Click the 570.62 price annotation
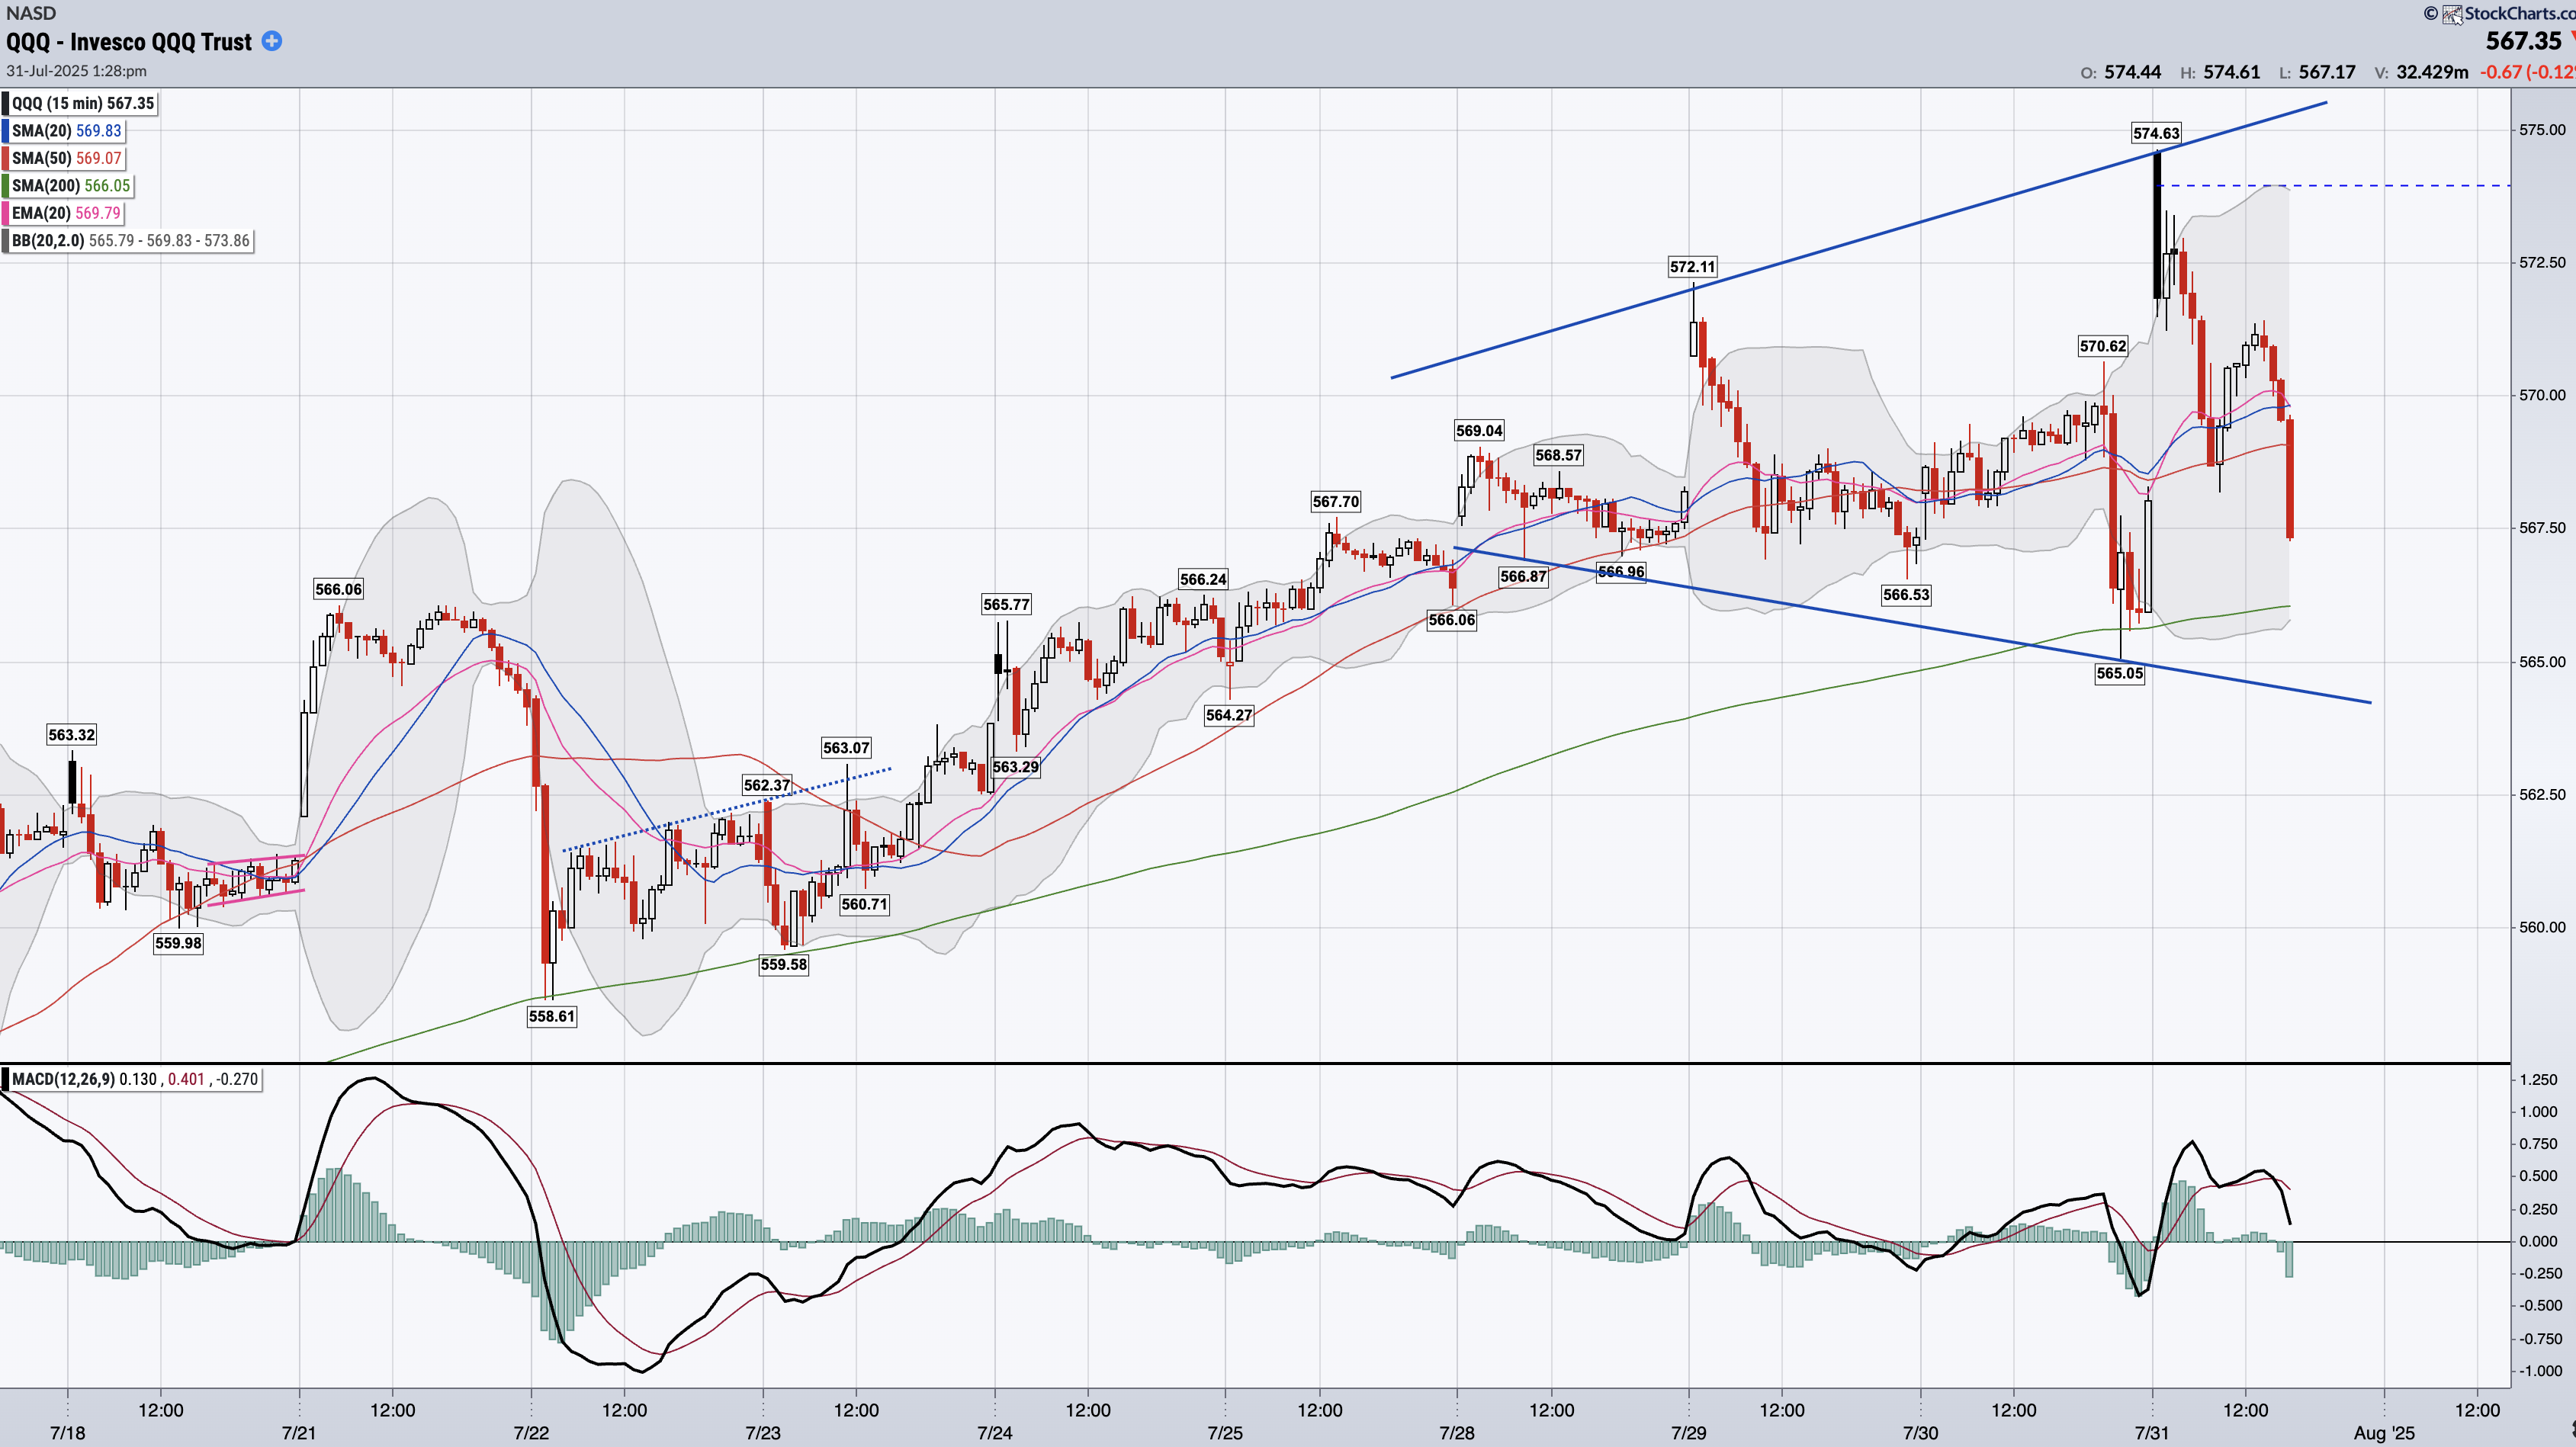This screenshot has height=1447, width=2576. pyautogui.click(x=2103, y=346)
